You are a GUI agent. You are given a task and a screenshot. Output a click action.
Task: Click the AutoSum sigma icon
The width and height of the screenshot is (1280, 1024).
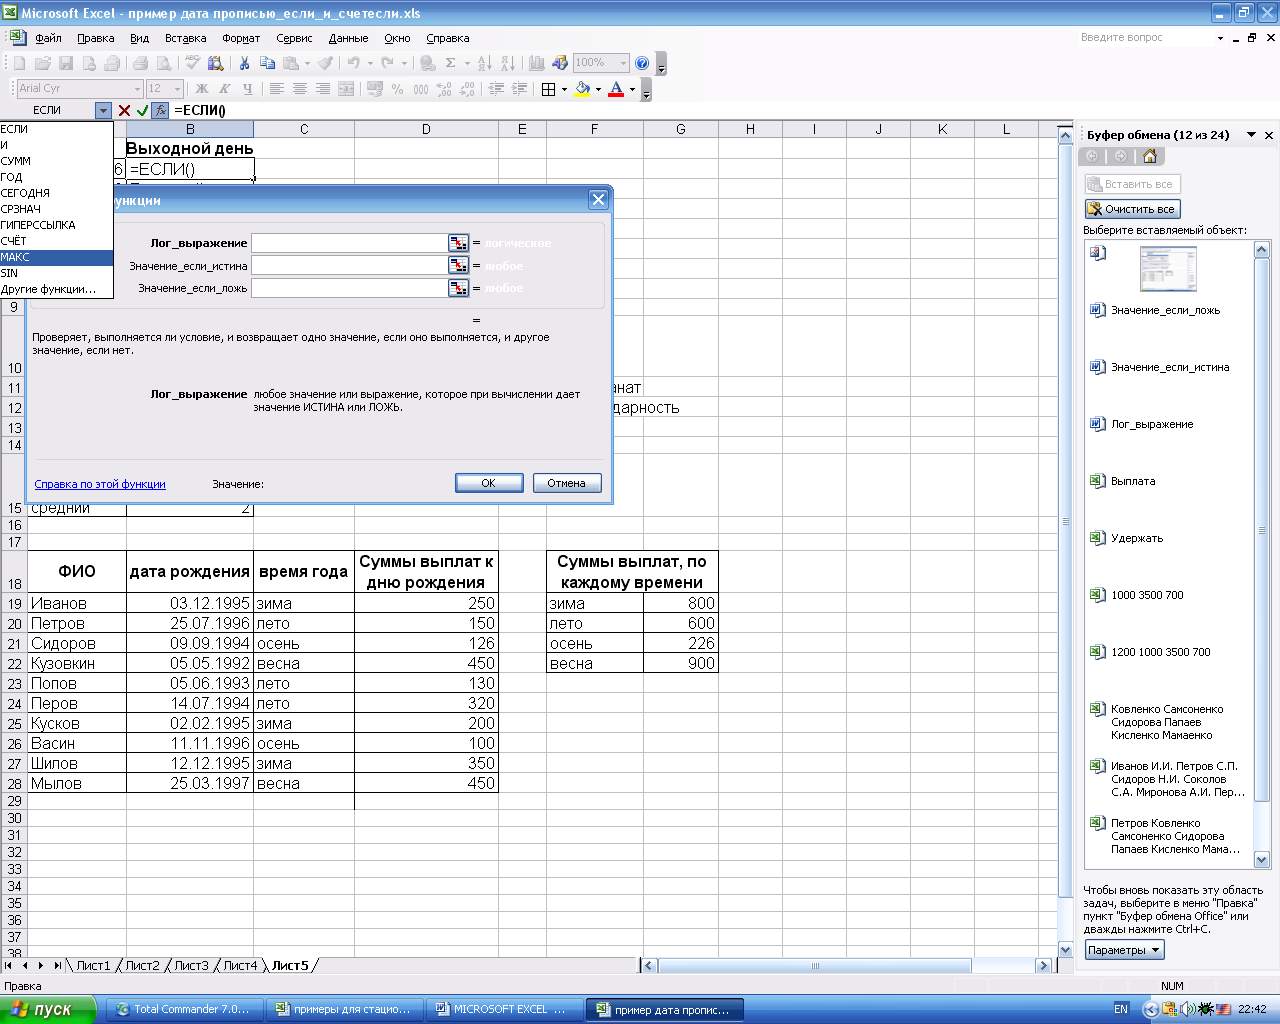click(x=451, y=63)
